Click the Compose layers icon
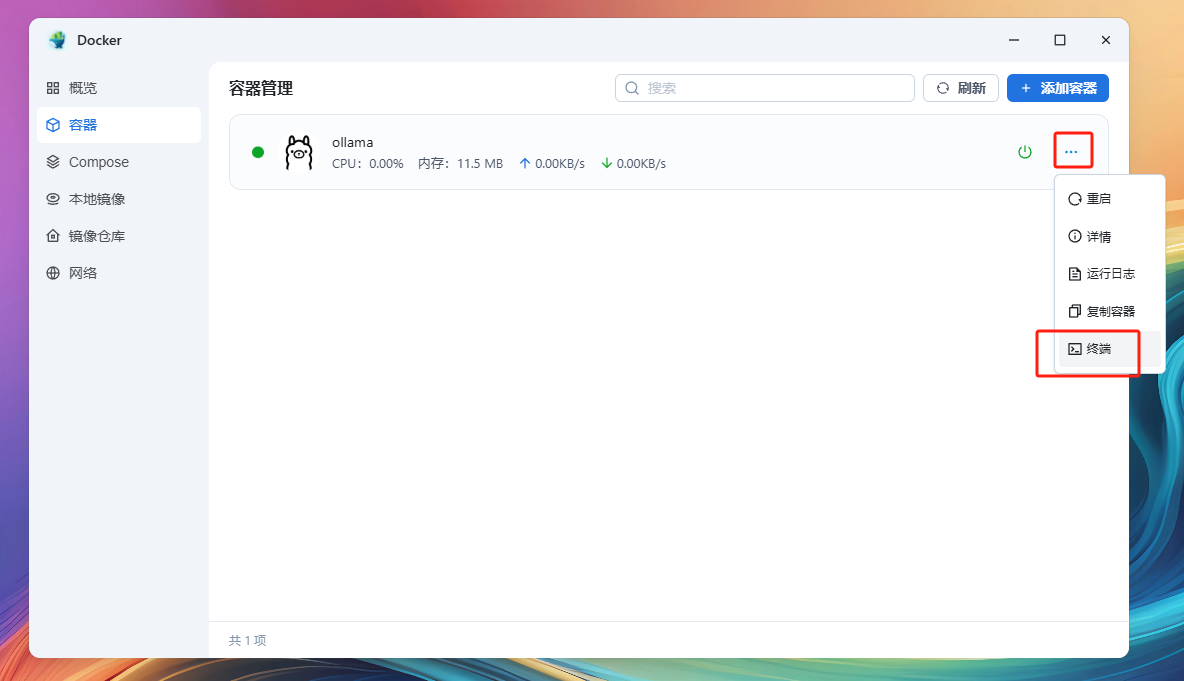Viewport: 1184px width, 681px height. tap(53, 162)
